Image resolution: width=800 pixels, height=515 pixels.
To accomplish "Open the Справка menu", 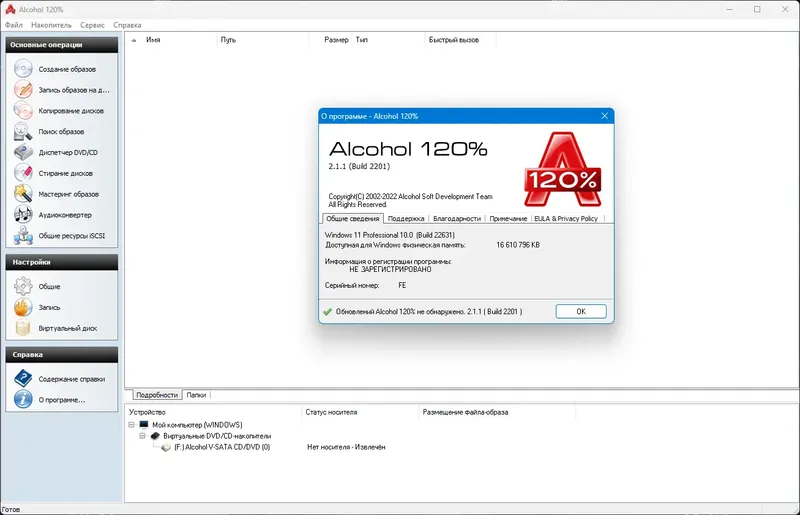I will point(127,24).
